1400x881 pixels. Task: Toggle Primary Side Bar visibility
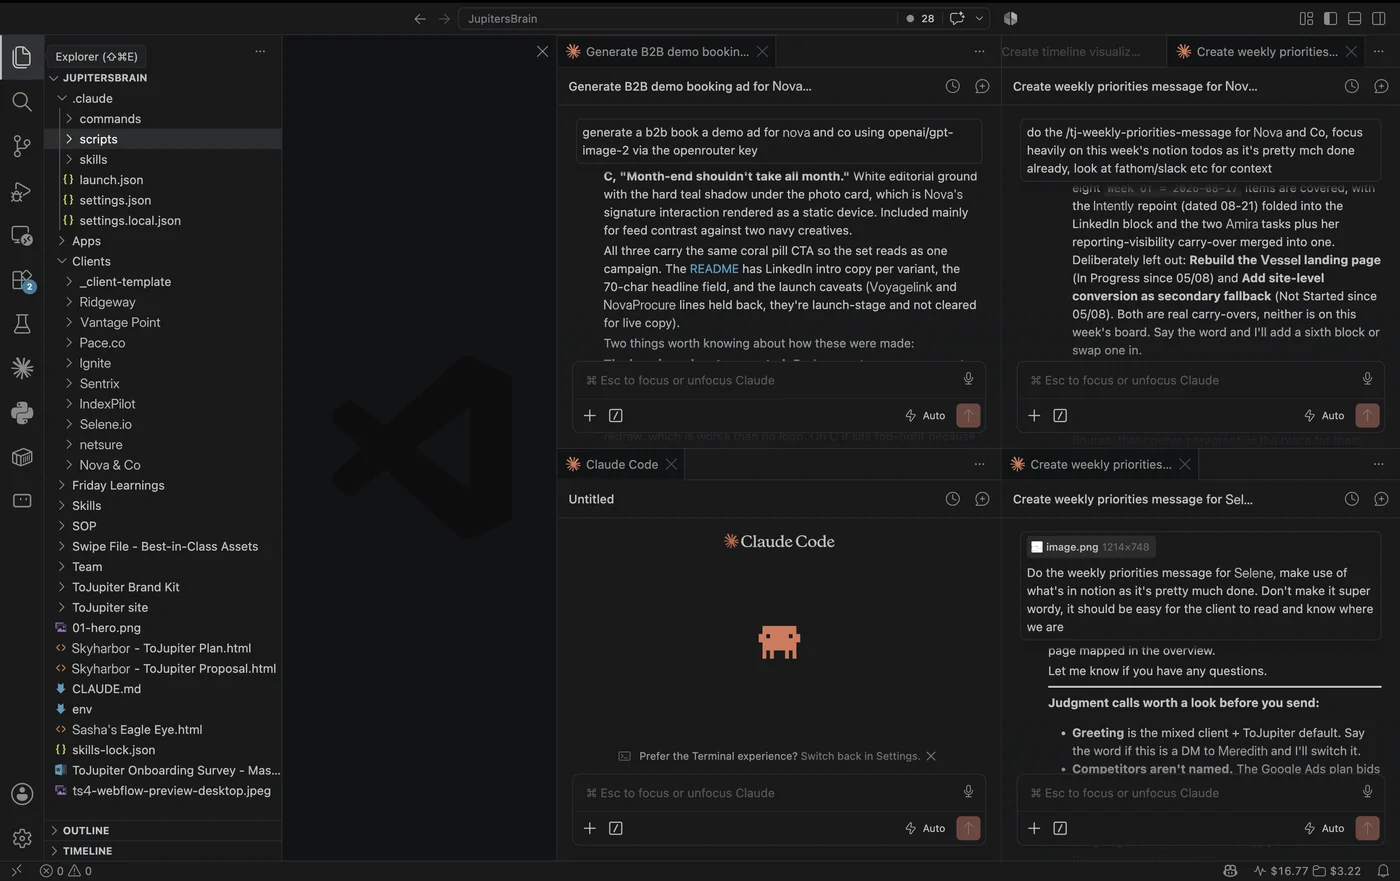point(1330,18)
